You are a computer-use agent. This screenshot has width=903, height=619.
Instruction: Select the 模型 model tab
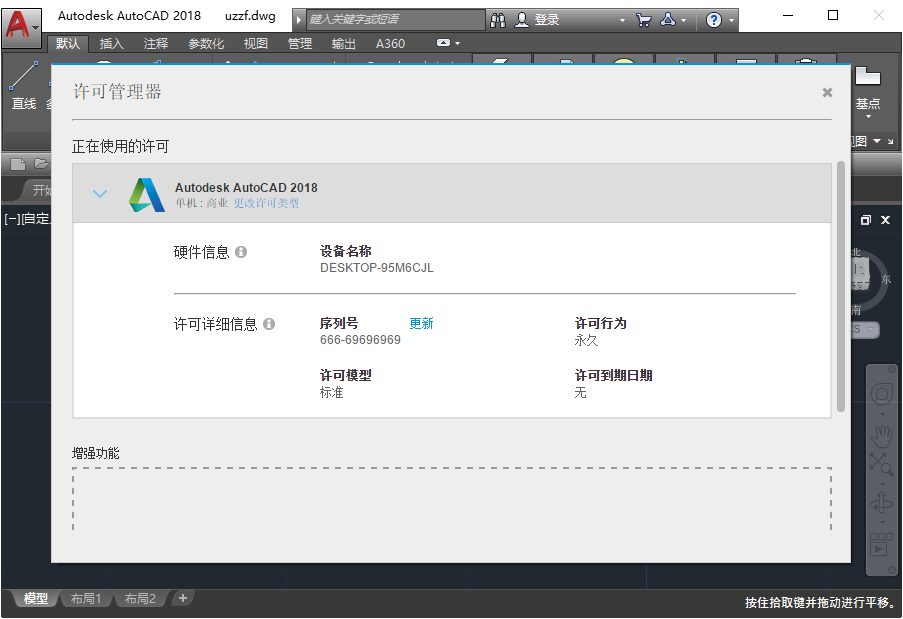pos(35,599)
